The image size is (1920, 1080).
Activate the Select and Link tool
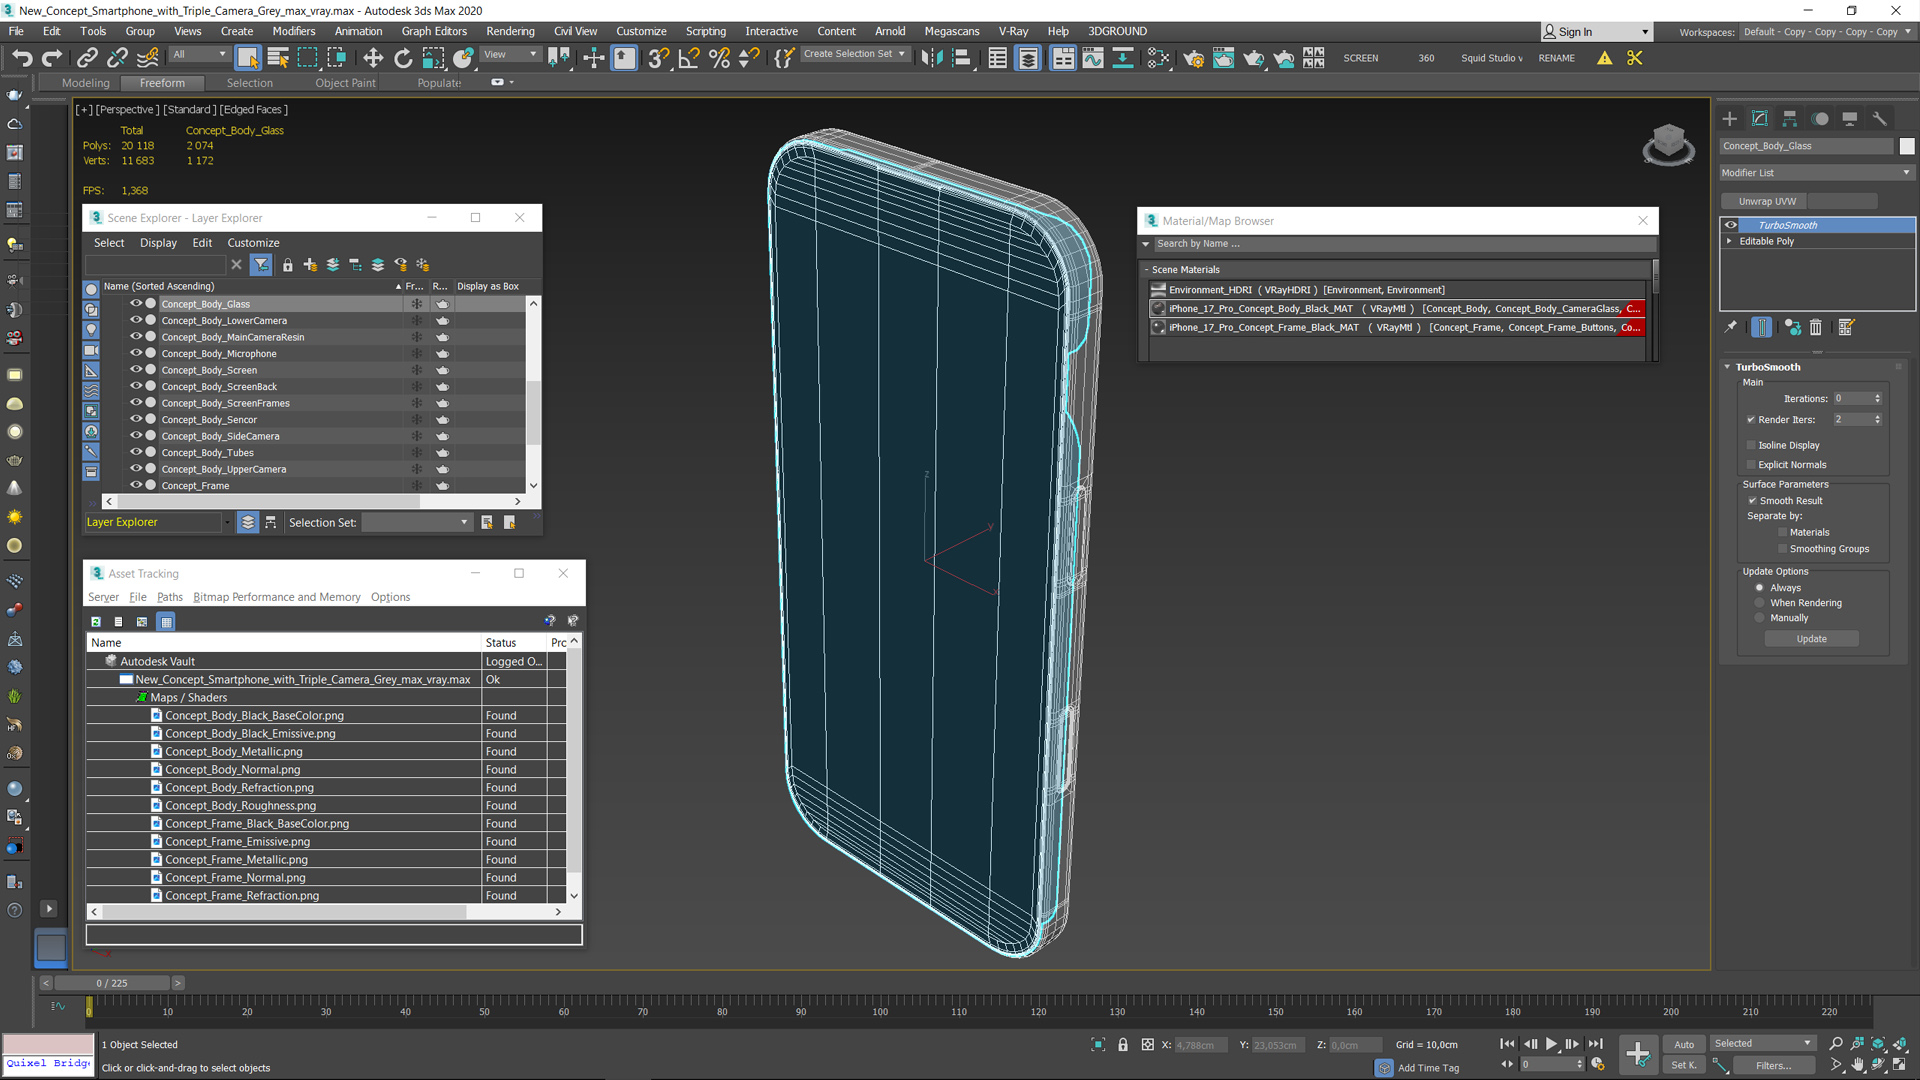coord(87,58)
